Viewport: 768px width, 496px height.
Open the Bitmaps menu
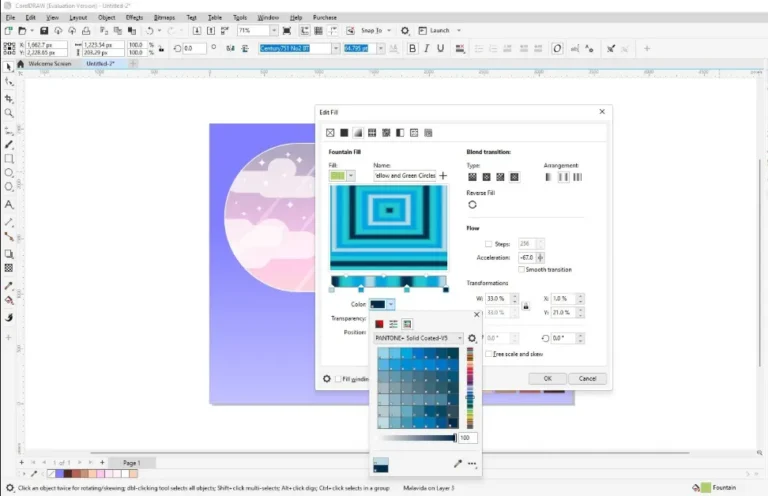coord(164,17)
